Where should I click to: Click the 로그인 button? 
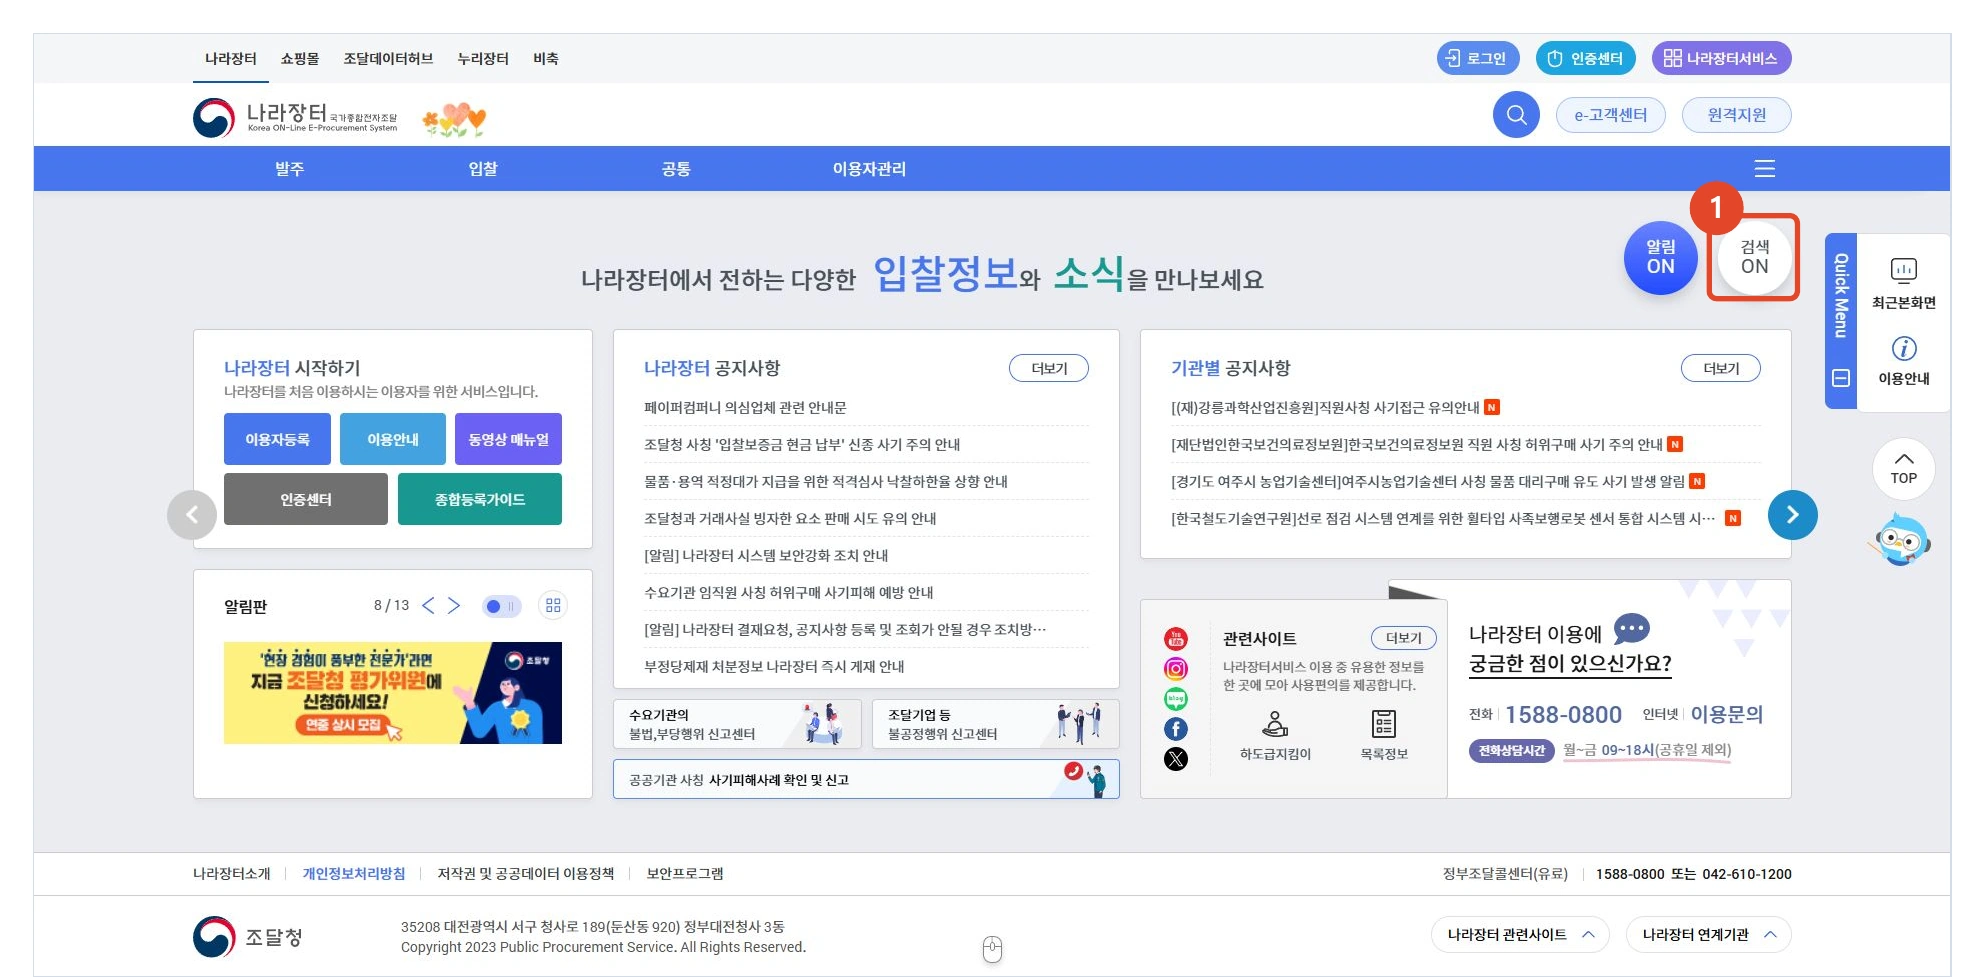1478,58
